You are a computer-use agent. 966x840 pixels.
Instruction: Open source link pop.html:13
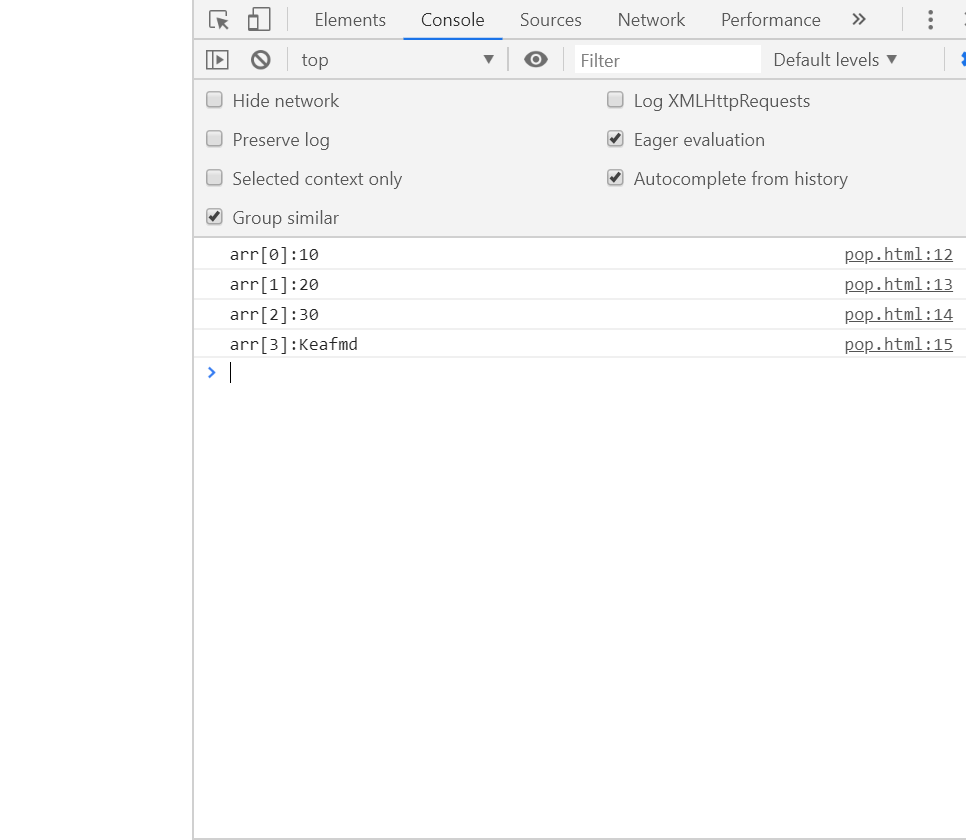click(898, 285)
